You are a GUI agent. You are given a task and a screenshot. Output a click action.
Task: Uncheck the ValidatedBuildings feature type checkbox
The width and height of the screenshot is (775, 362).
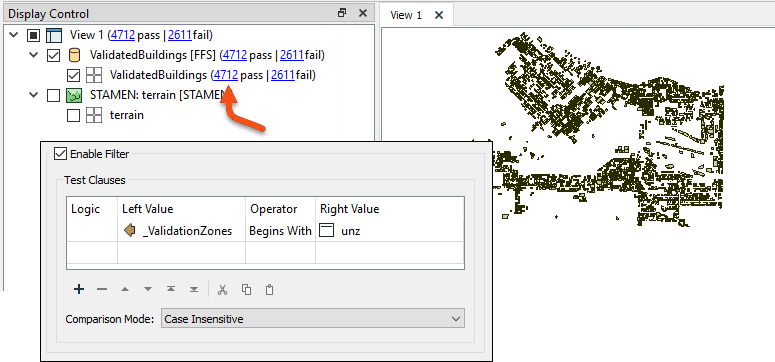coord(73,75)
